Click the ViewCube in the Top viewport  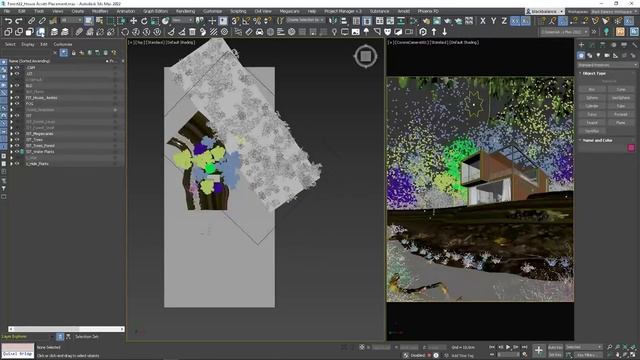point(366,56)
